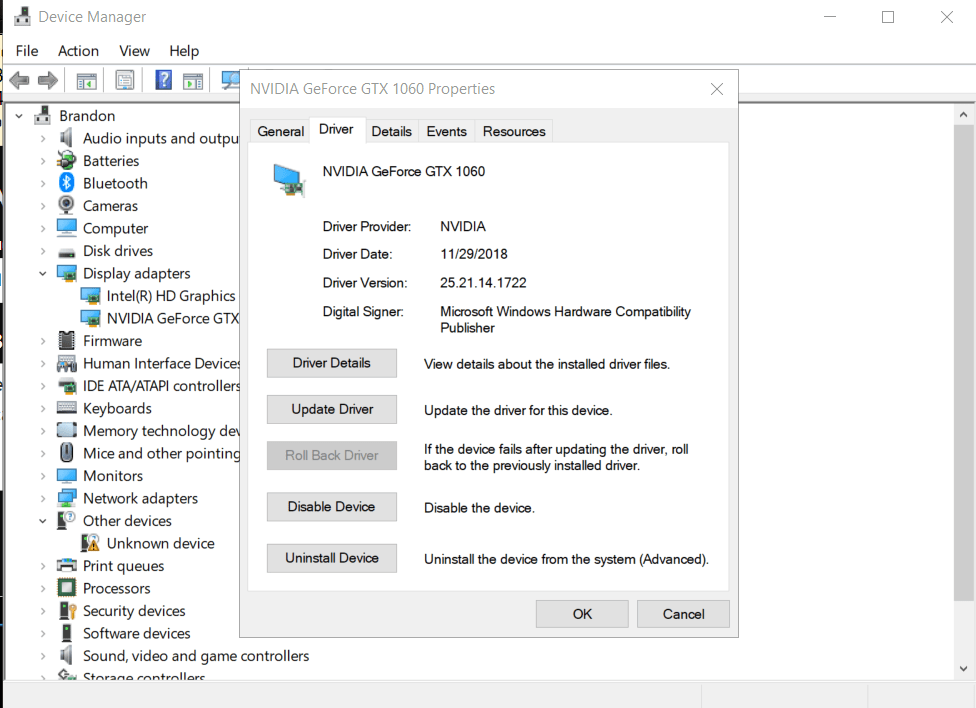Open the File menu
The width and height of the screenshot is (976, 708).
point(27,50)
